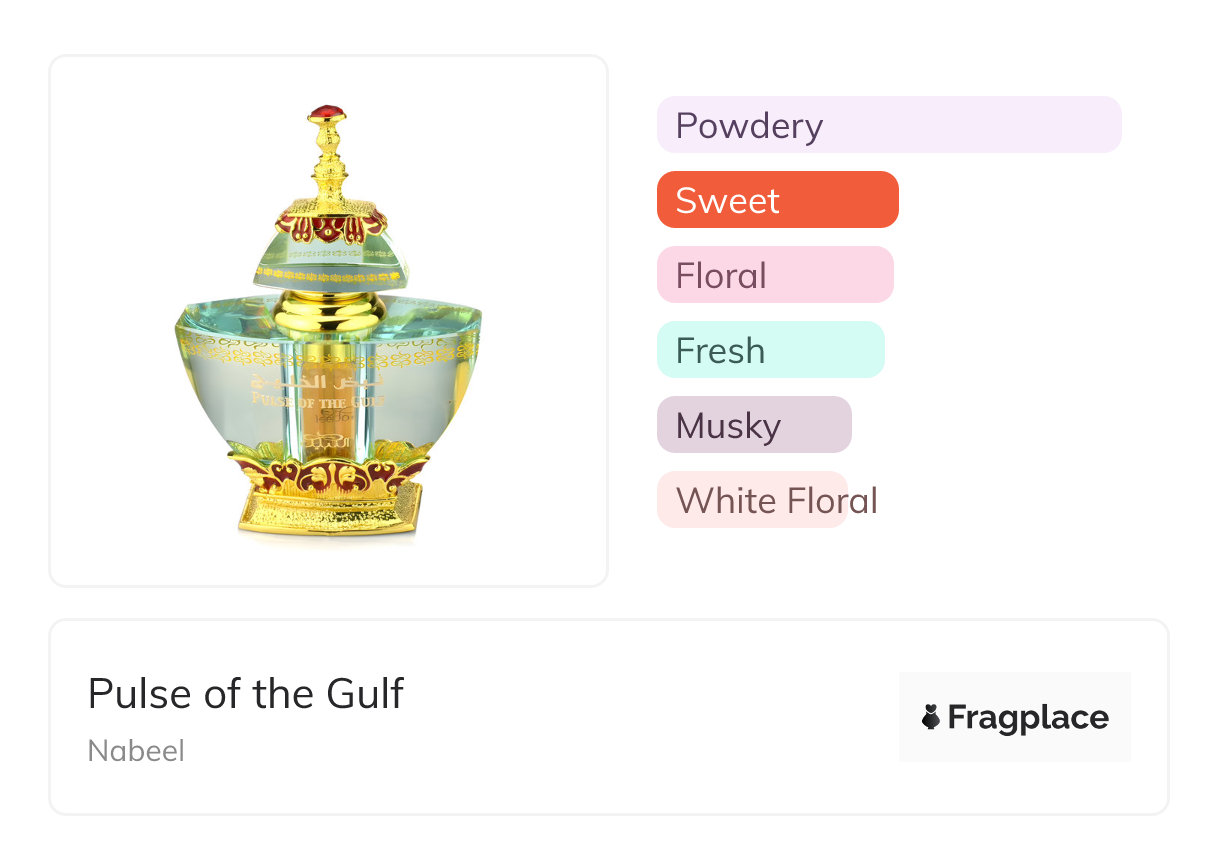
Task: Open the Pulse of the Gulf title
Action: [x=246, y=693]
